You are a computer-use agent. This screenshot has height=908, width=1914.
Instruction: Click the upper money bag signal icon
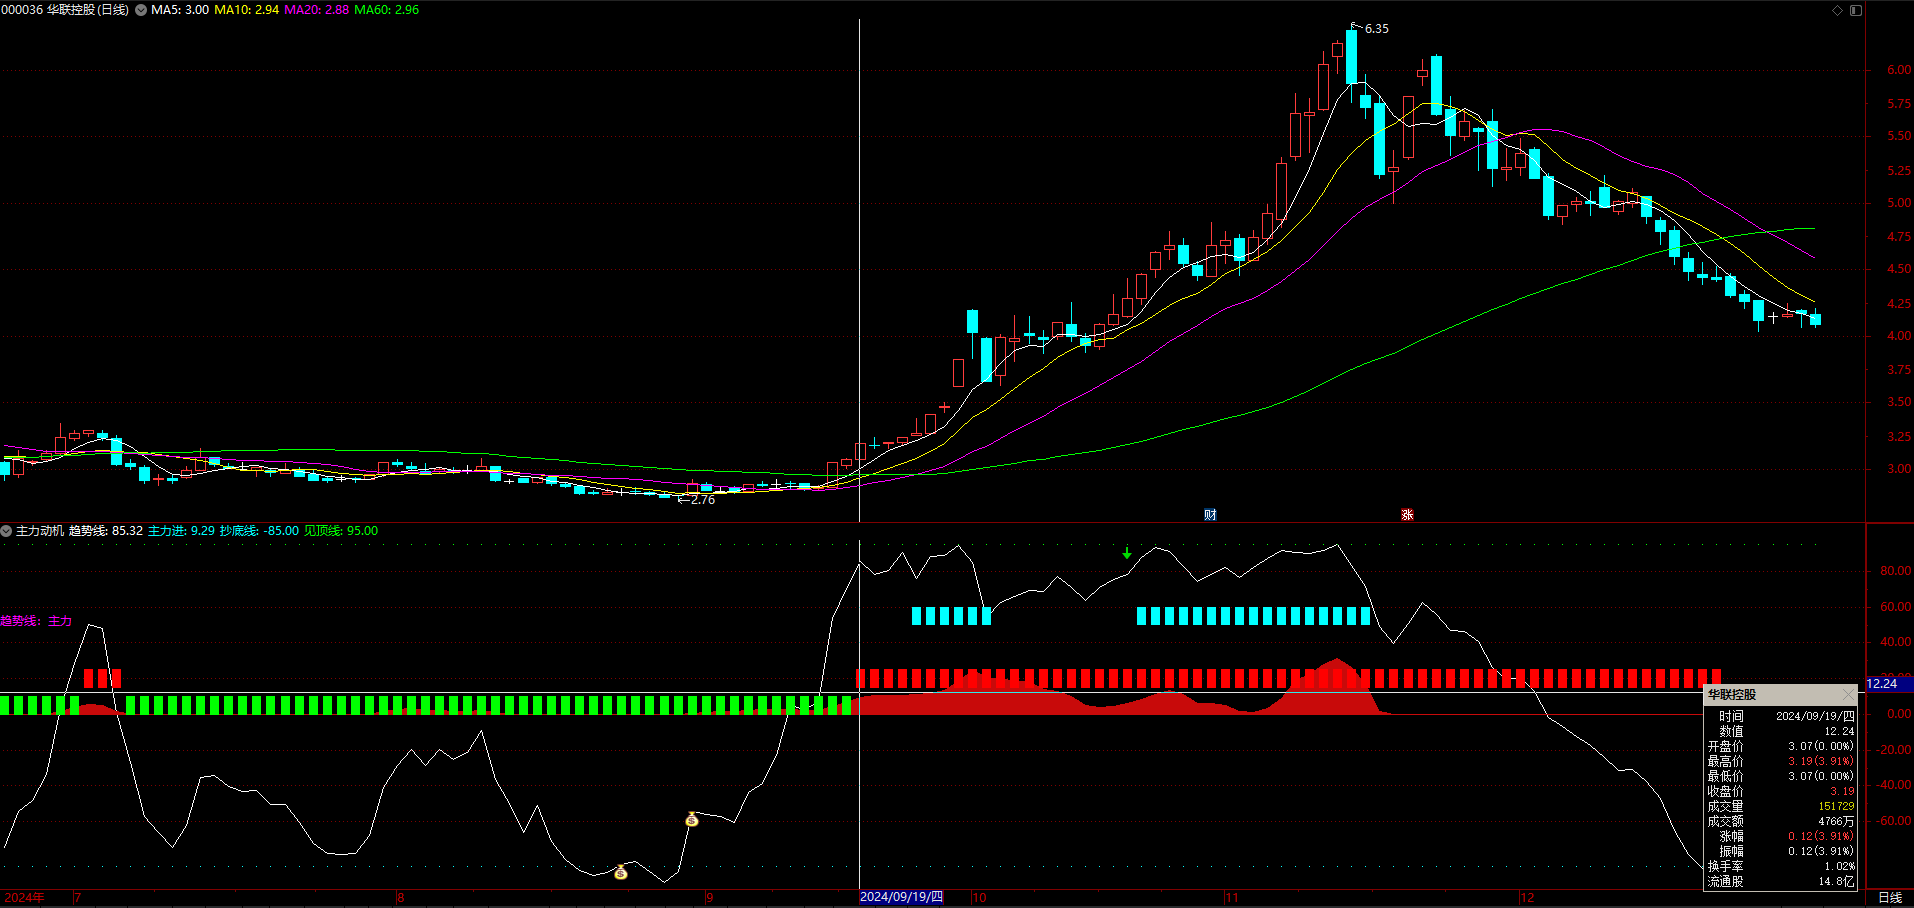[x=692, y=820]
